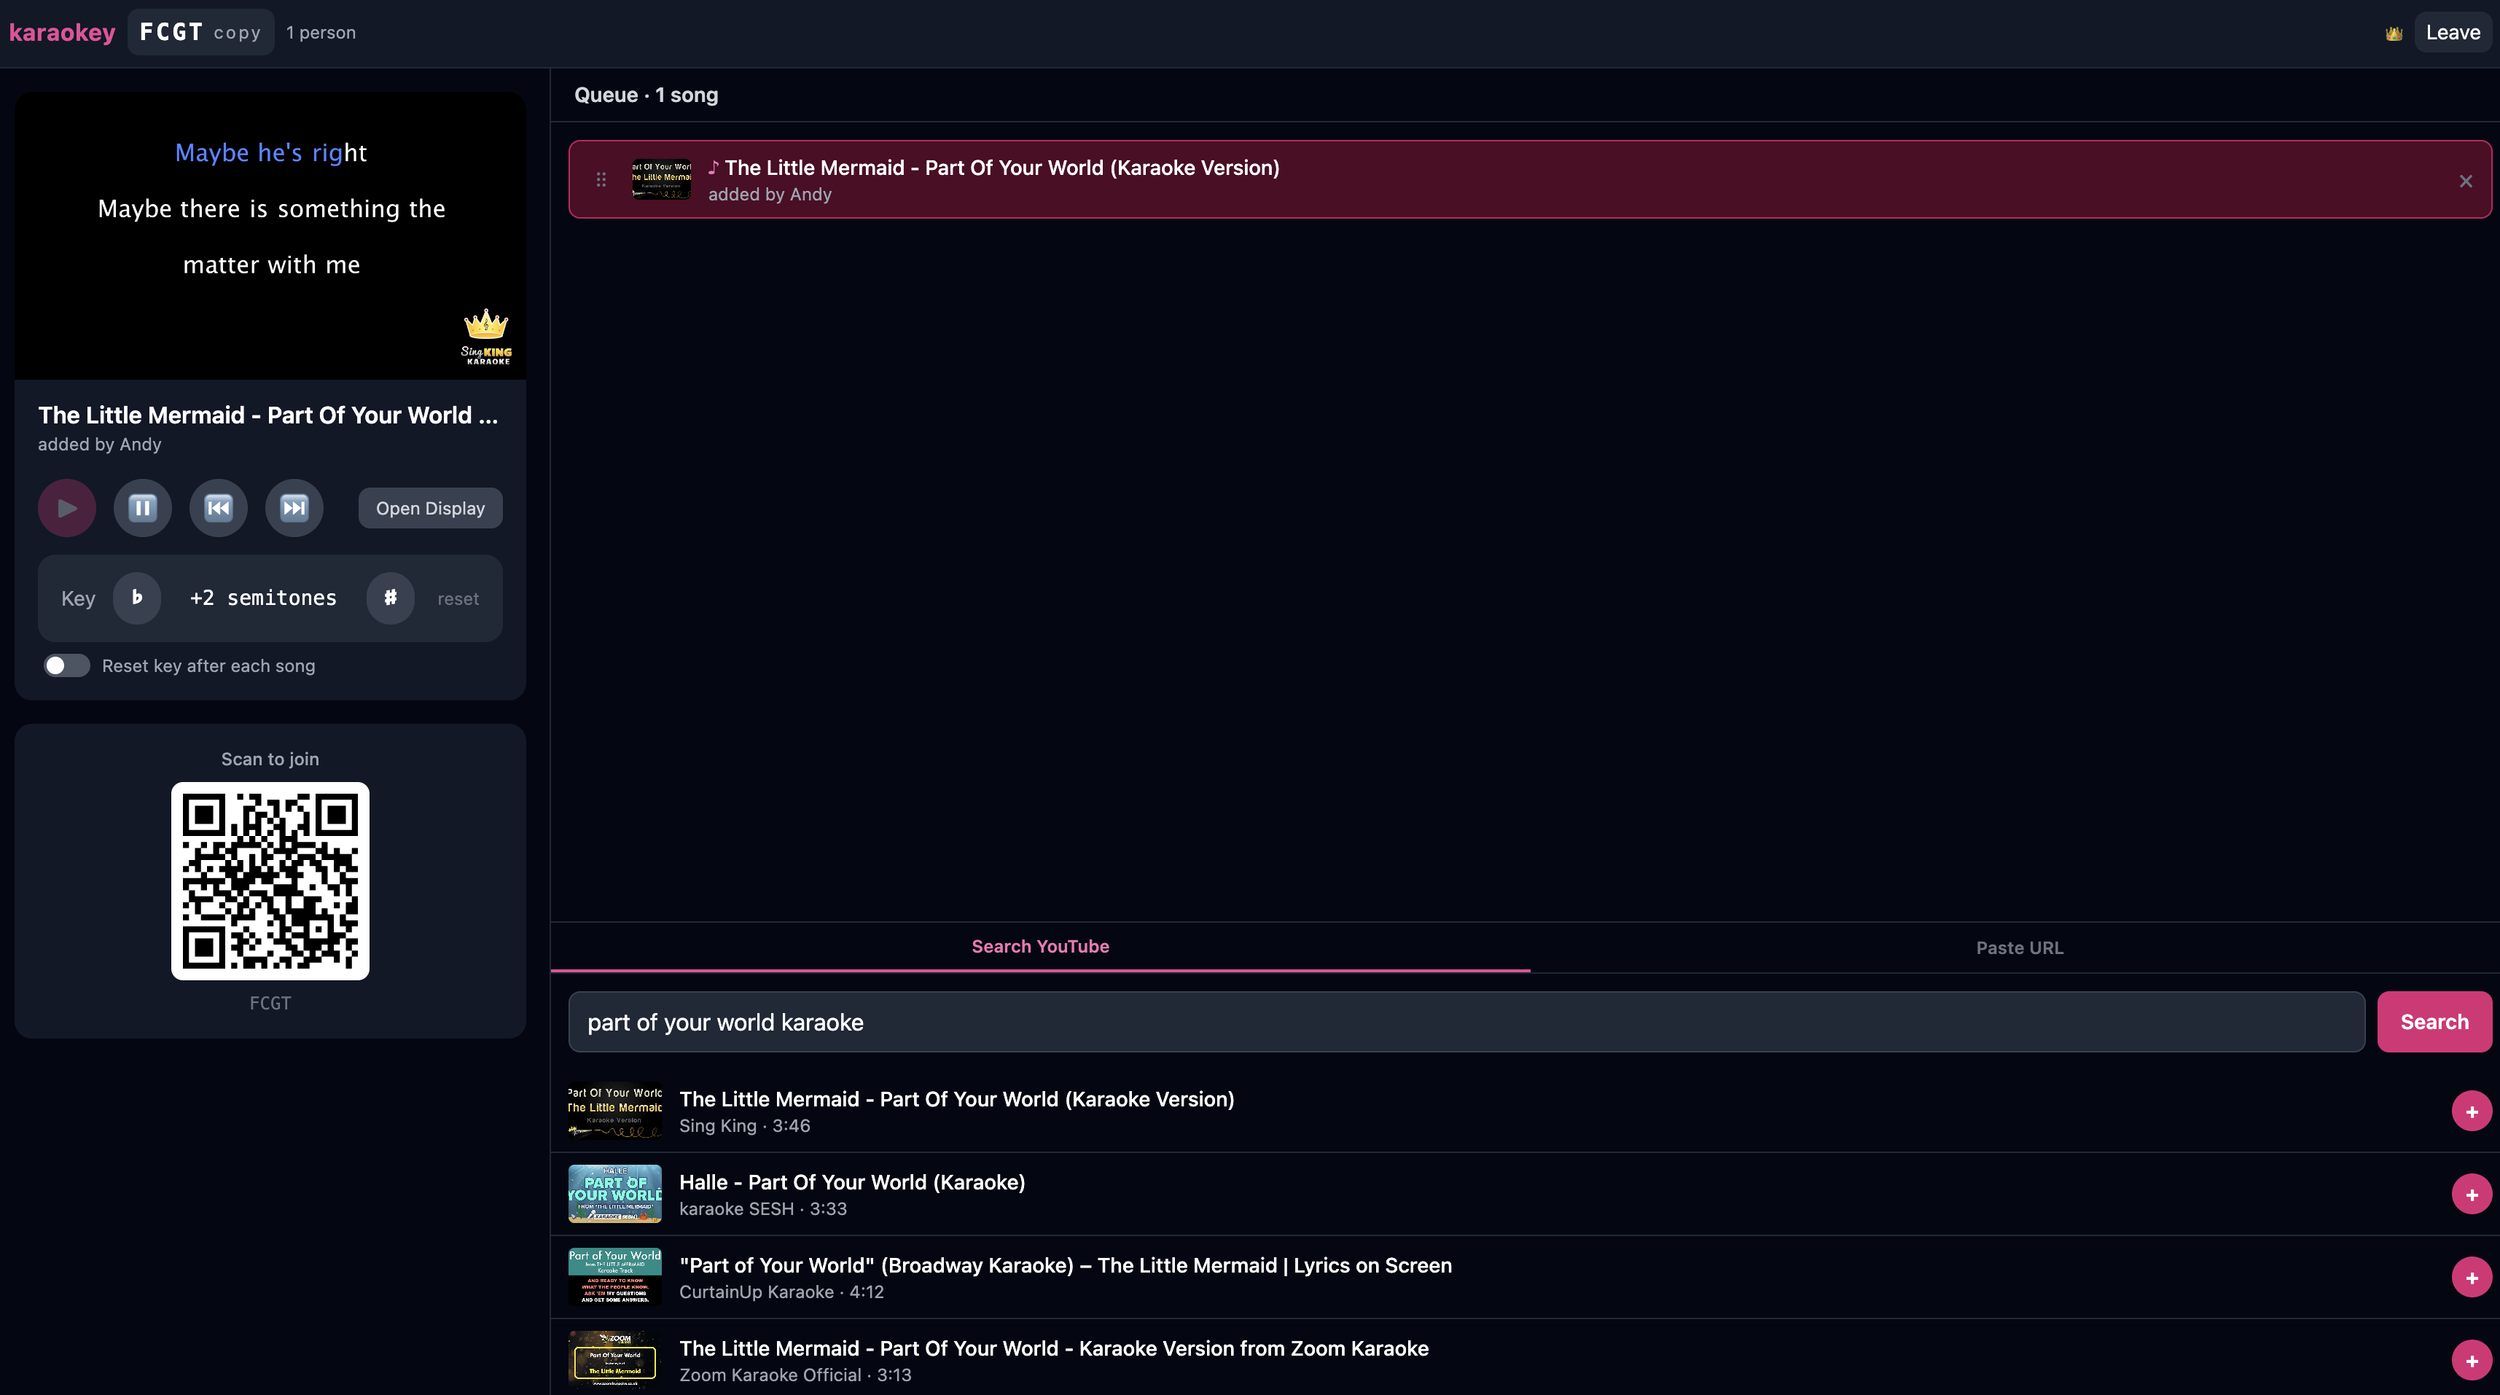Reset the key to original

click(458, 599)
